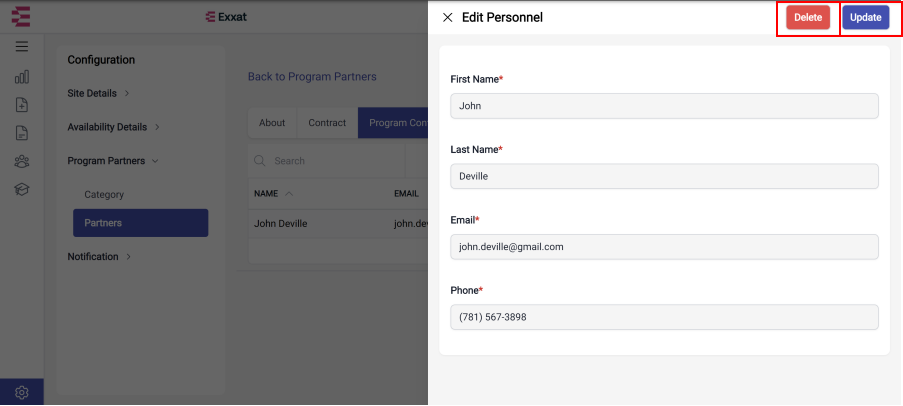
Task: Switch to the Contract tab
Action: [x=327, y=123]
